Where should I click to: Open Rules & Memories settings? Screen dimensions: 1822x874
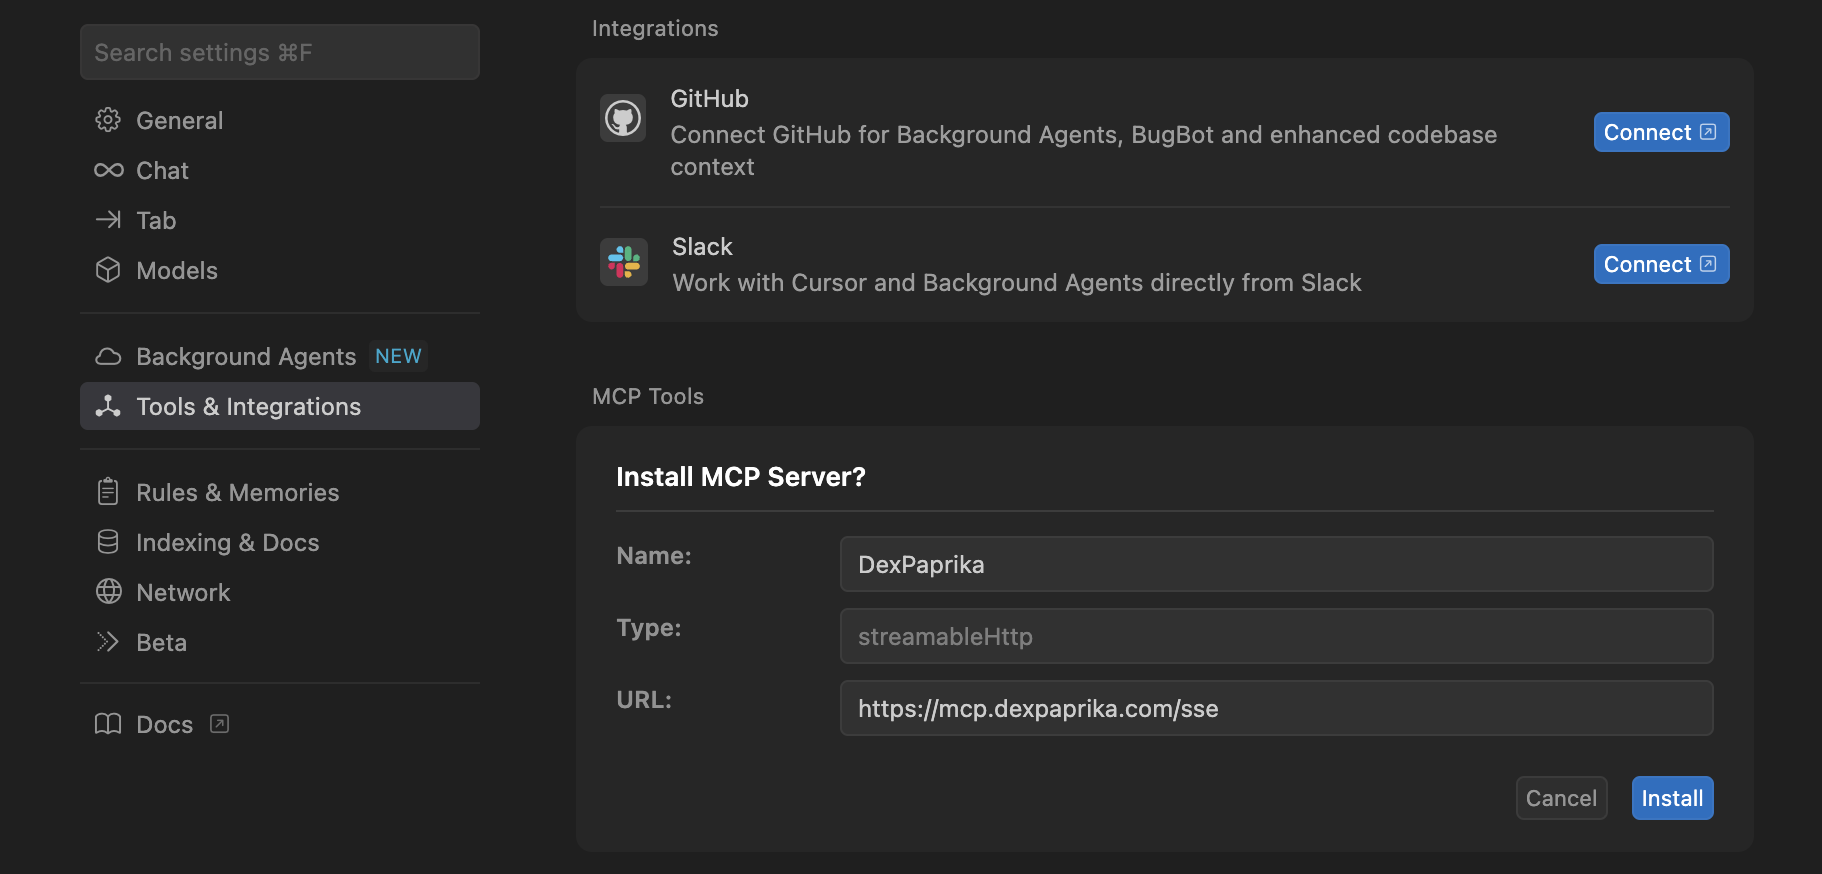click(x=280, y=492)
